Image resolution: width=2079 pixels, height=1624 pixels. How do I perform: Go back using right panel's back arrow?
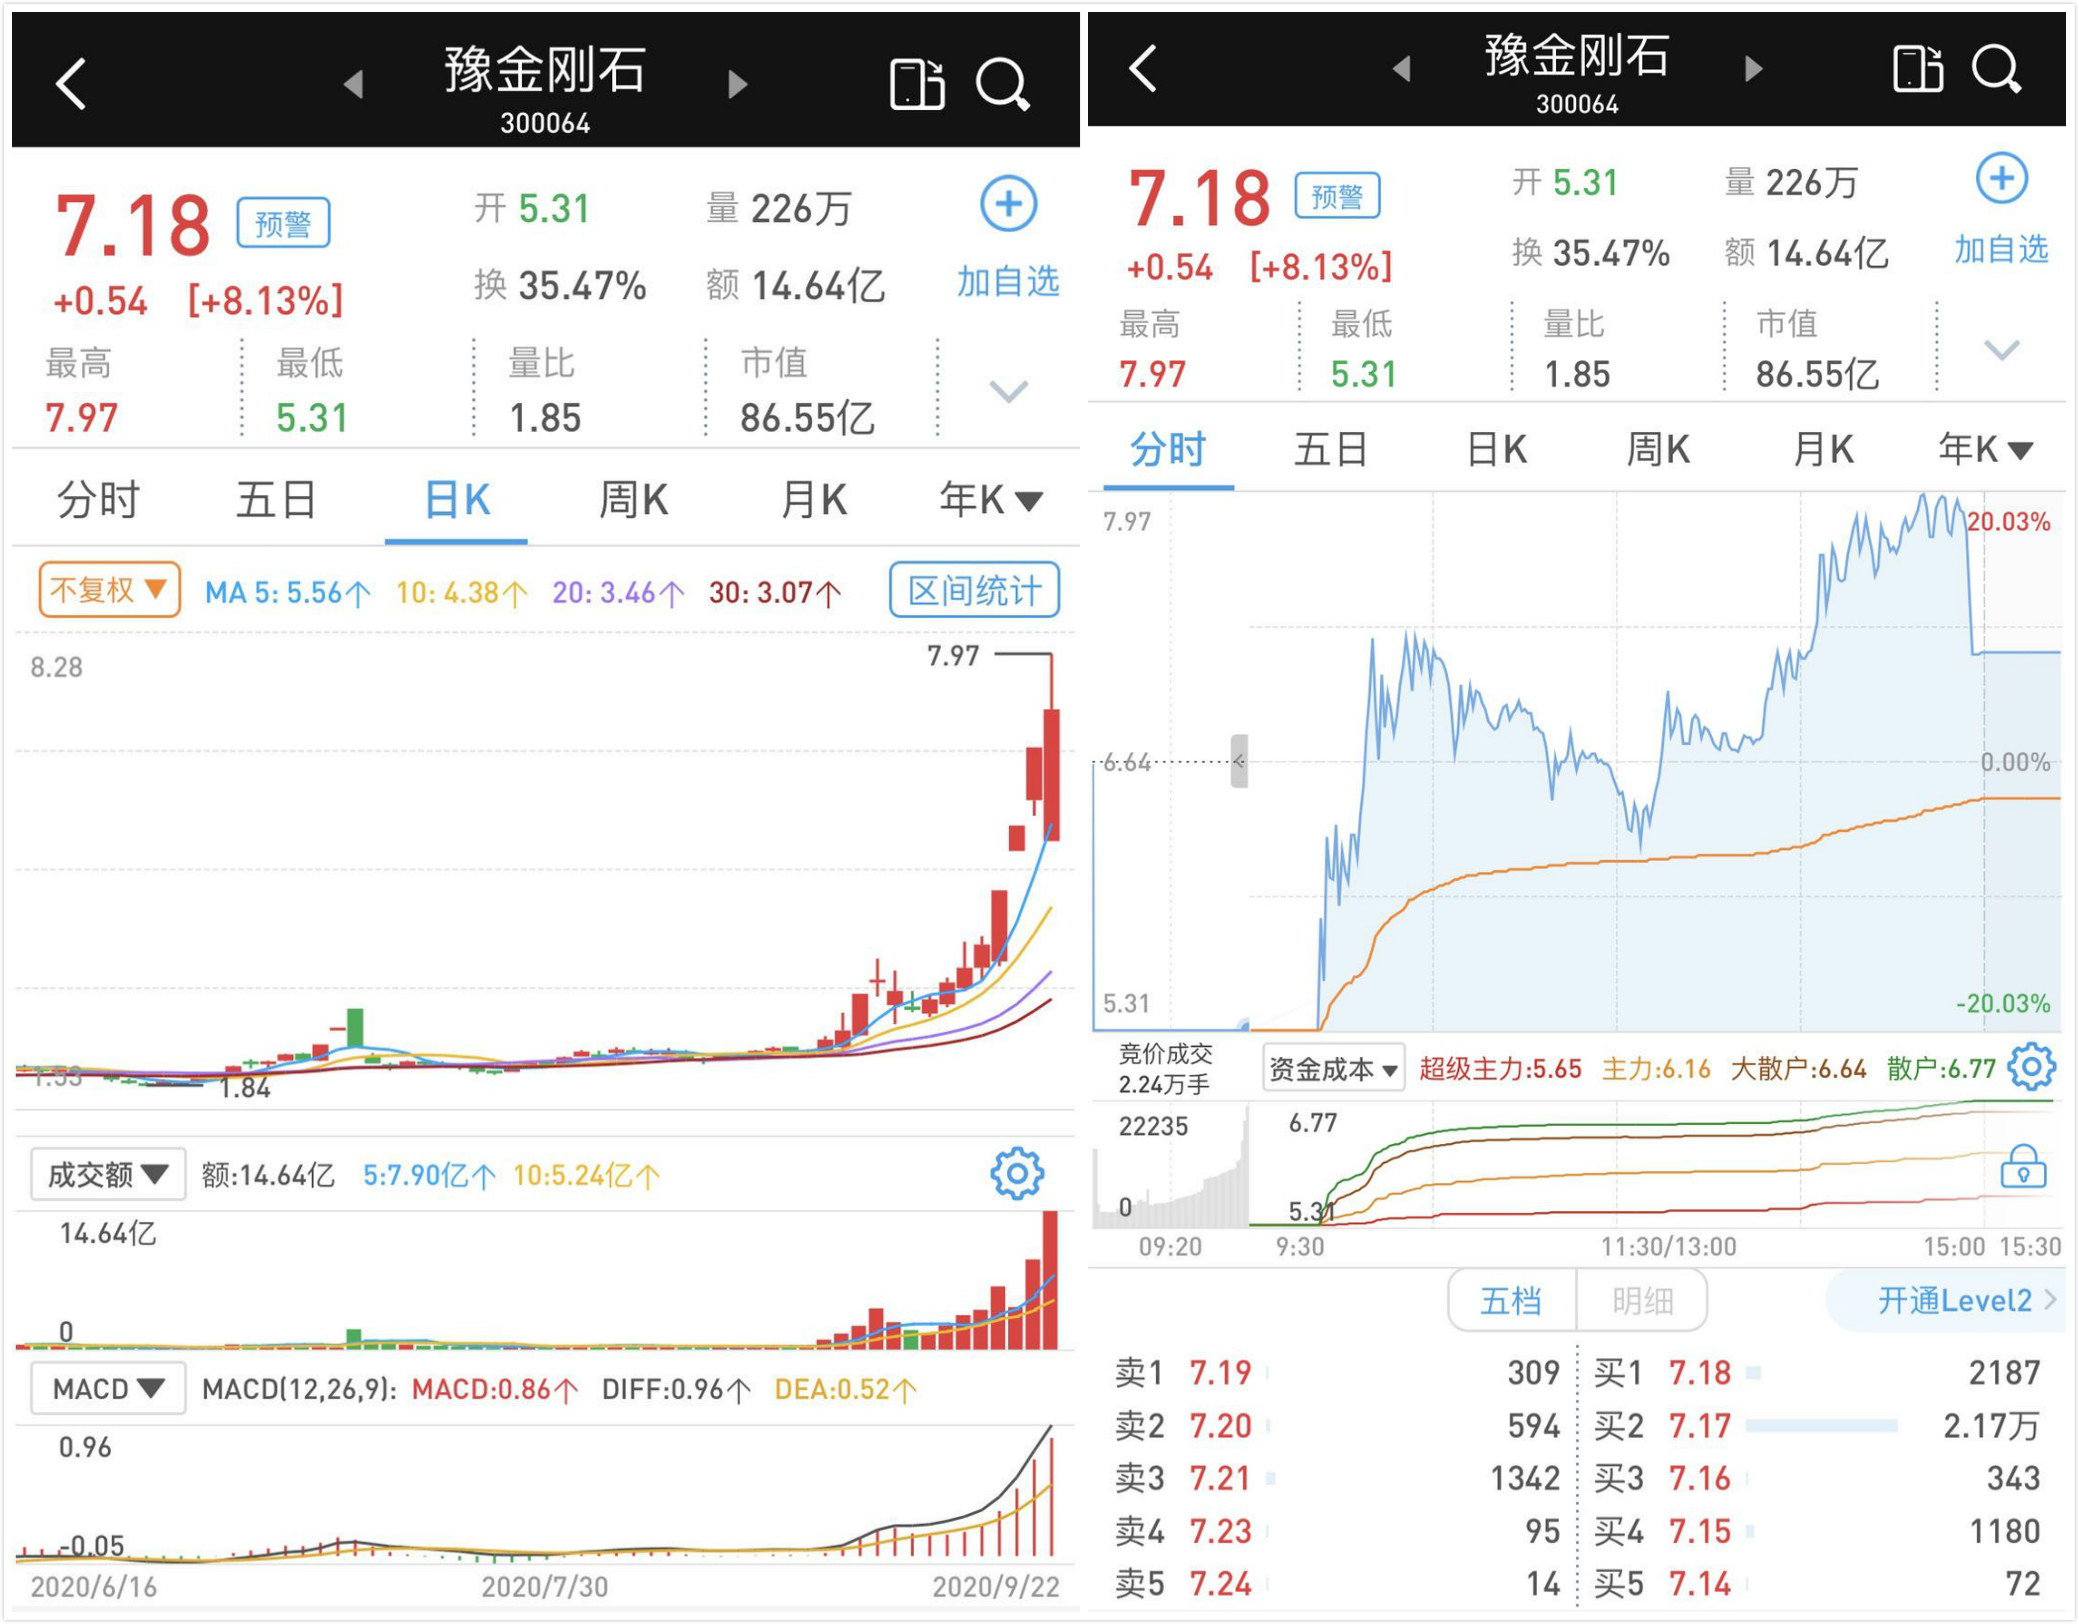[x=1142, y=68]
